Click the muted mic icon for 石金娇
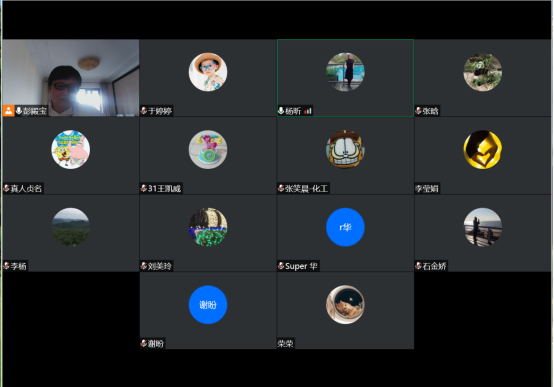 click(419, 266)
